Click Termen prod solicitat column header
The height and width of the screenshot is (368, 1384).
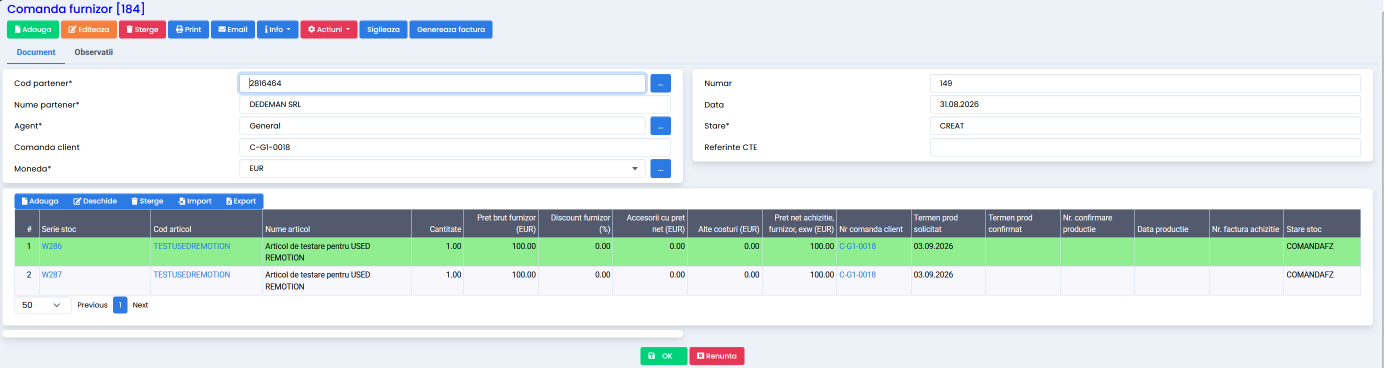(947, 223)
